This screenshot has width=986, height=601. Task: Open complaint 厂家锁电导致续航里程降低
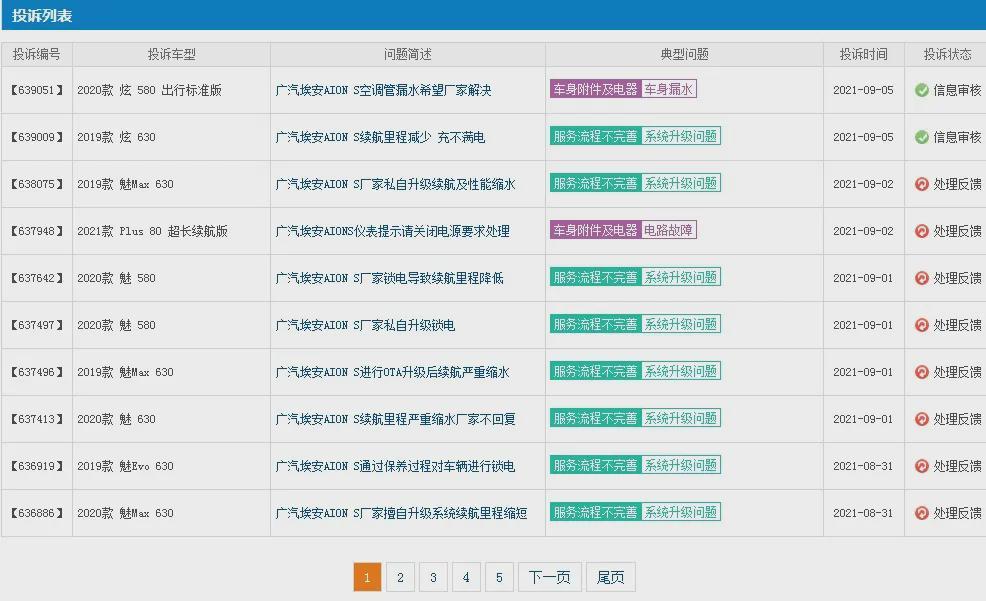[x=389, y=278]
